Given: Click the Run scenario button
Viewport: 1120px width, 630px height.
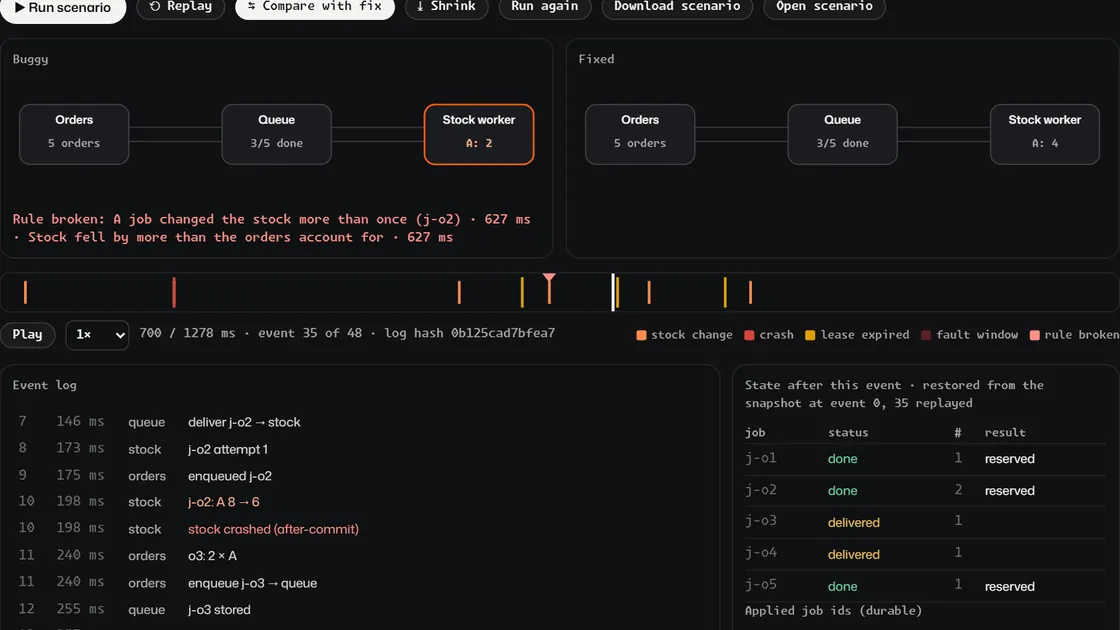Looking at the screenshot, I should [x=63, y=9].
